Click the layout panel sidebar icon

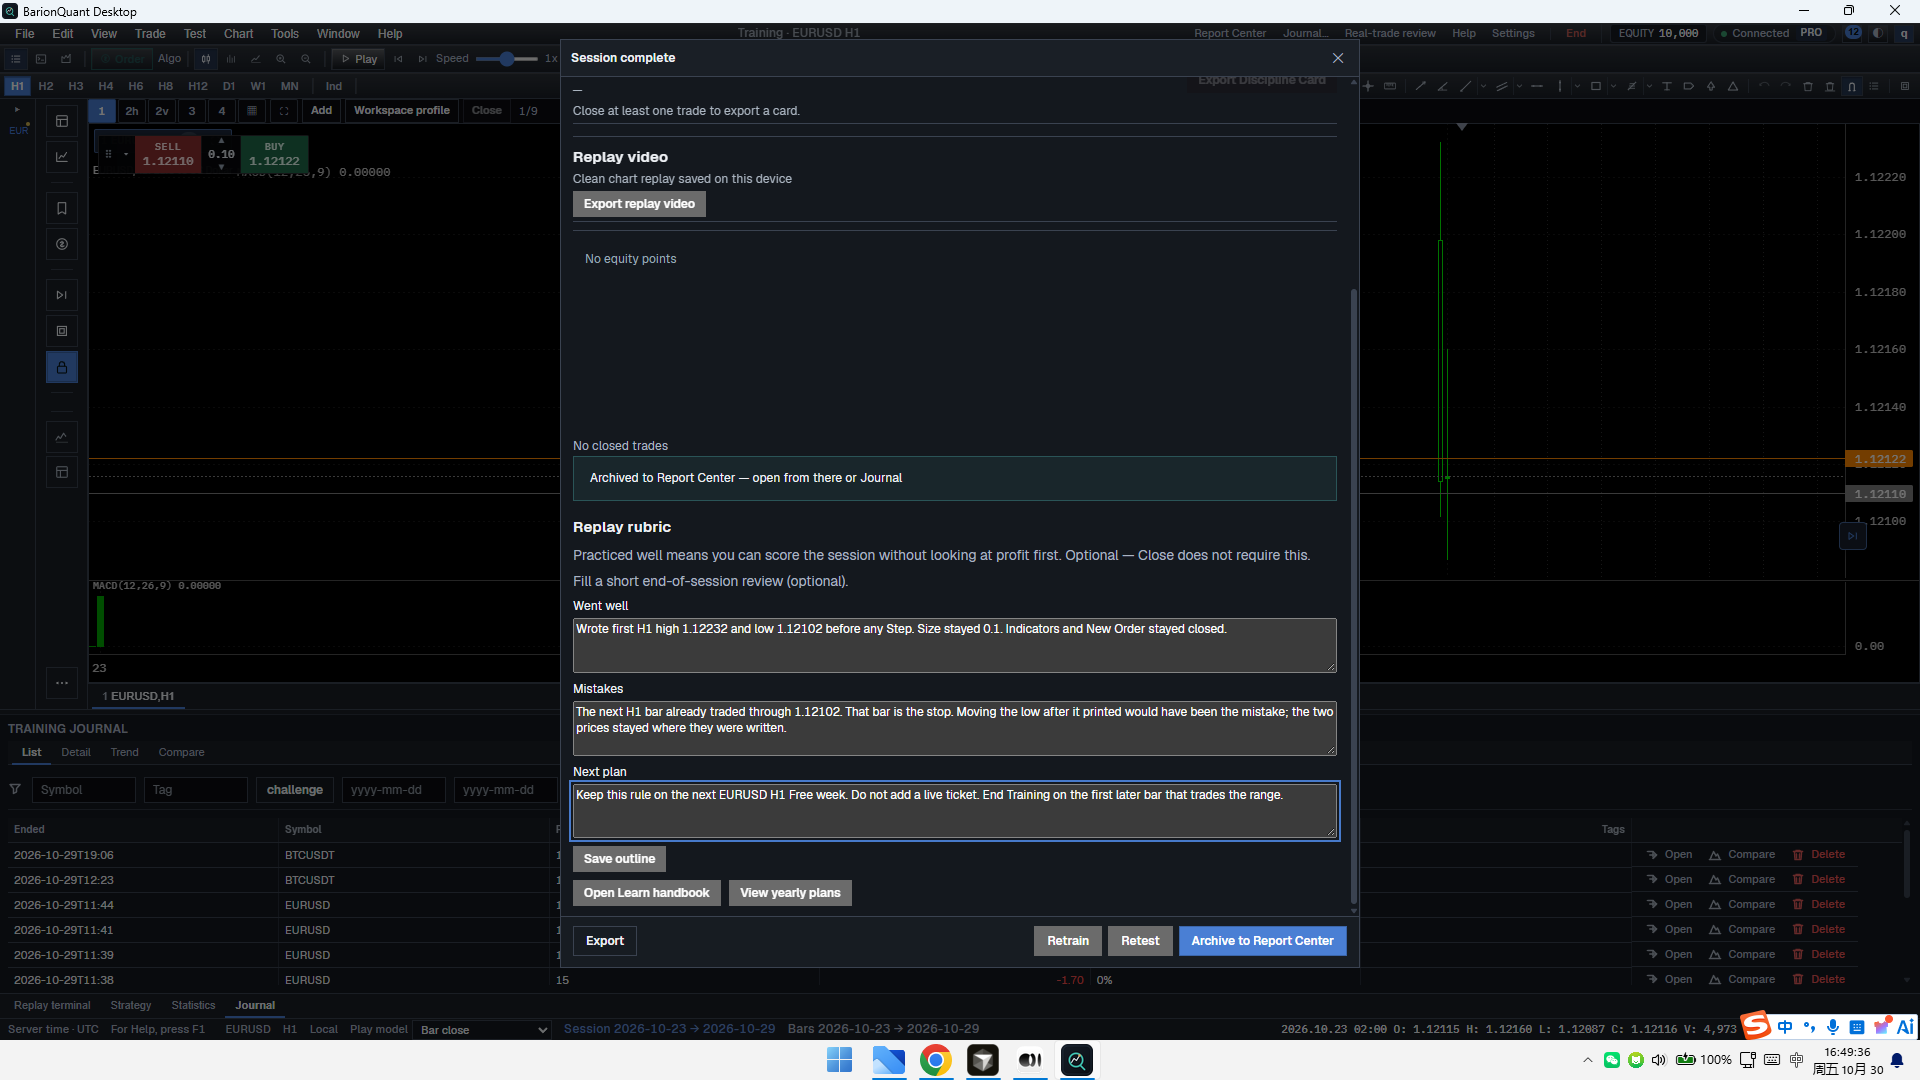point(62,121)
